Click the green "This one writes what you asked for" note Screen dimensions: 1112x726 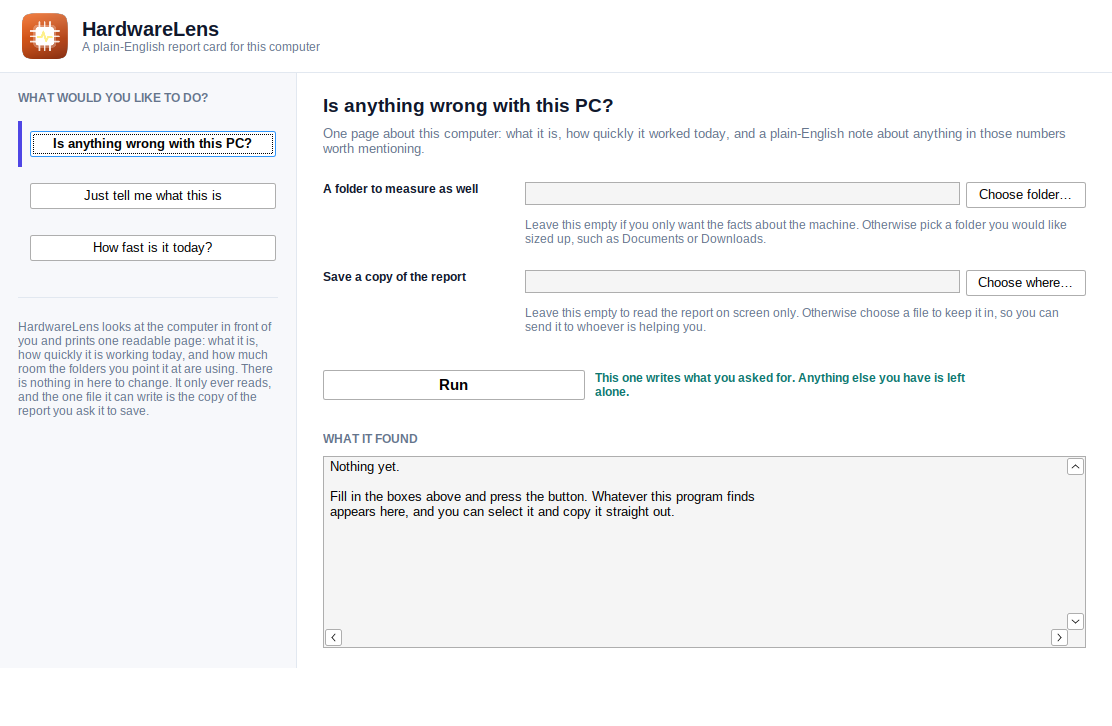click(779, 385)
